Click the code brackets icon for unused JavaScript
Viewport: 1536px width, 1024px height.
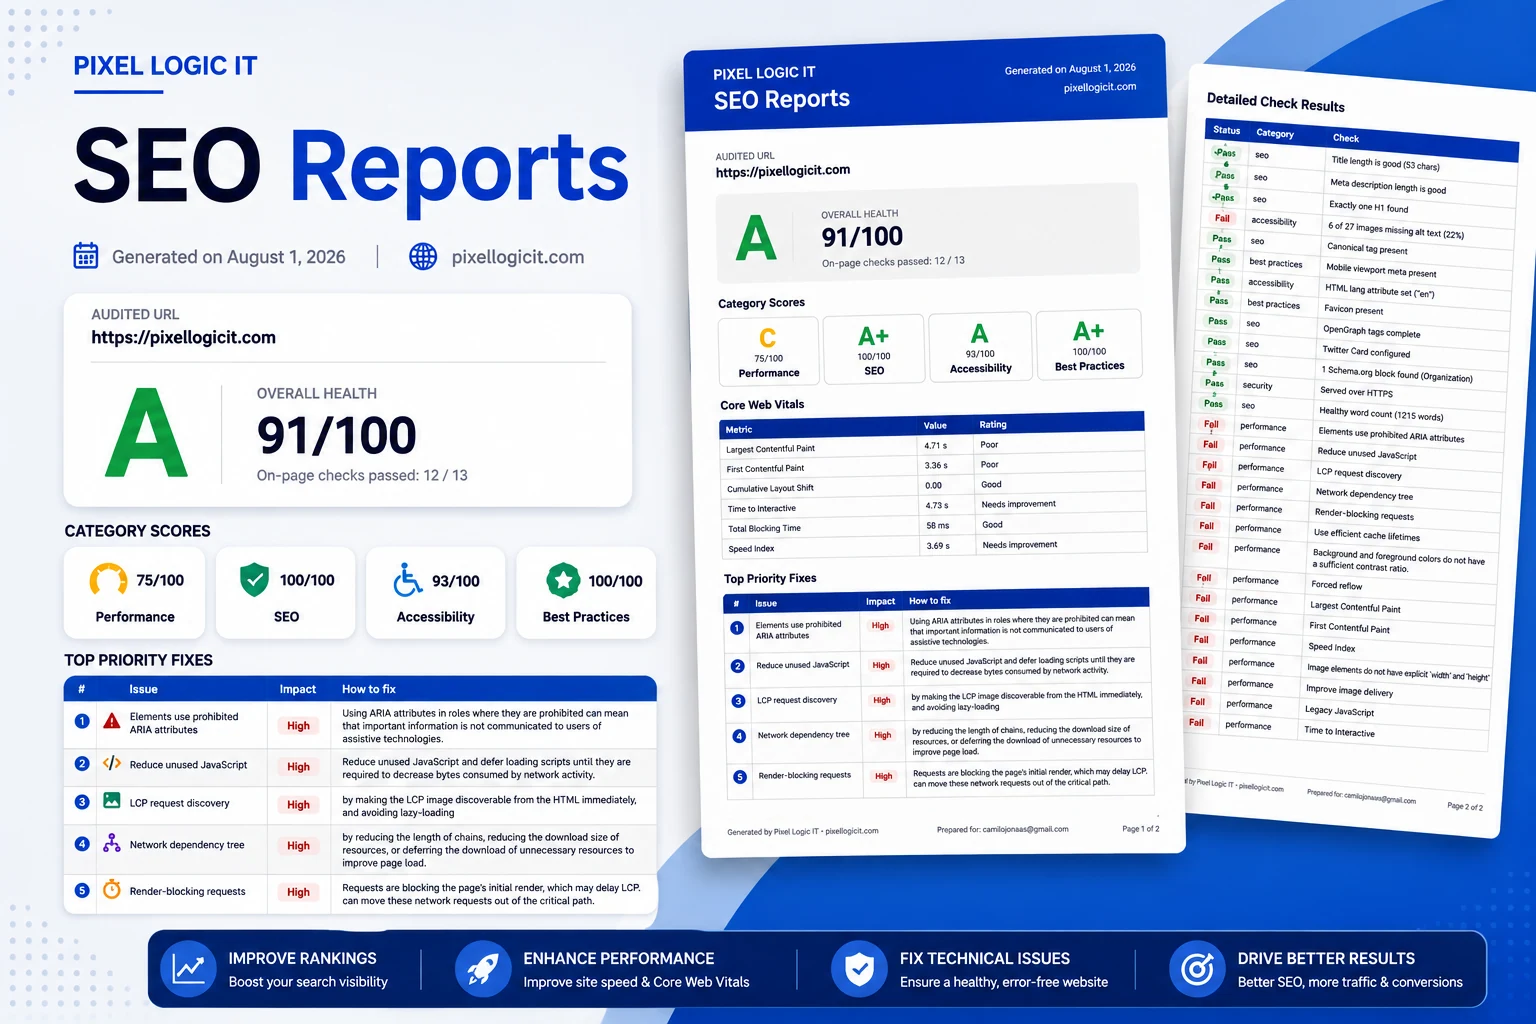pos(111,764)
